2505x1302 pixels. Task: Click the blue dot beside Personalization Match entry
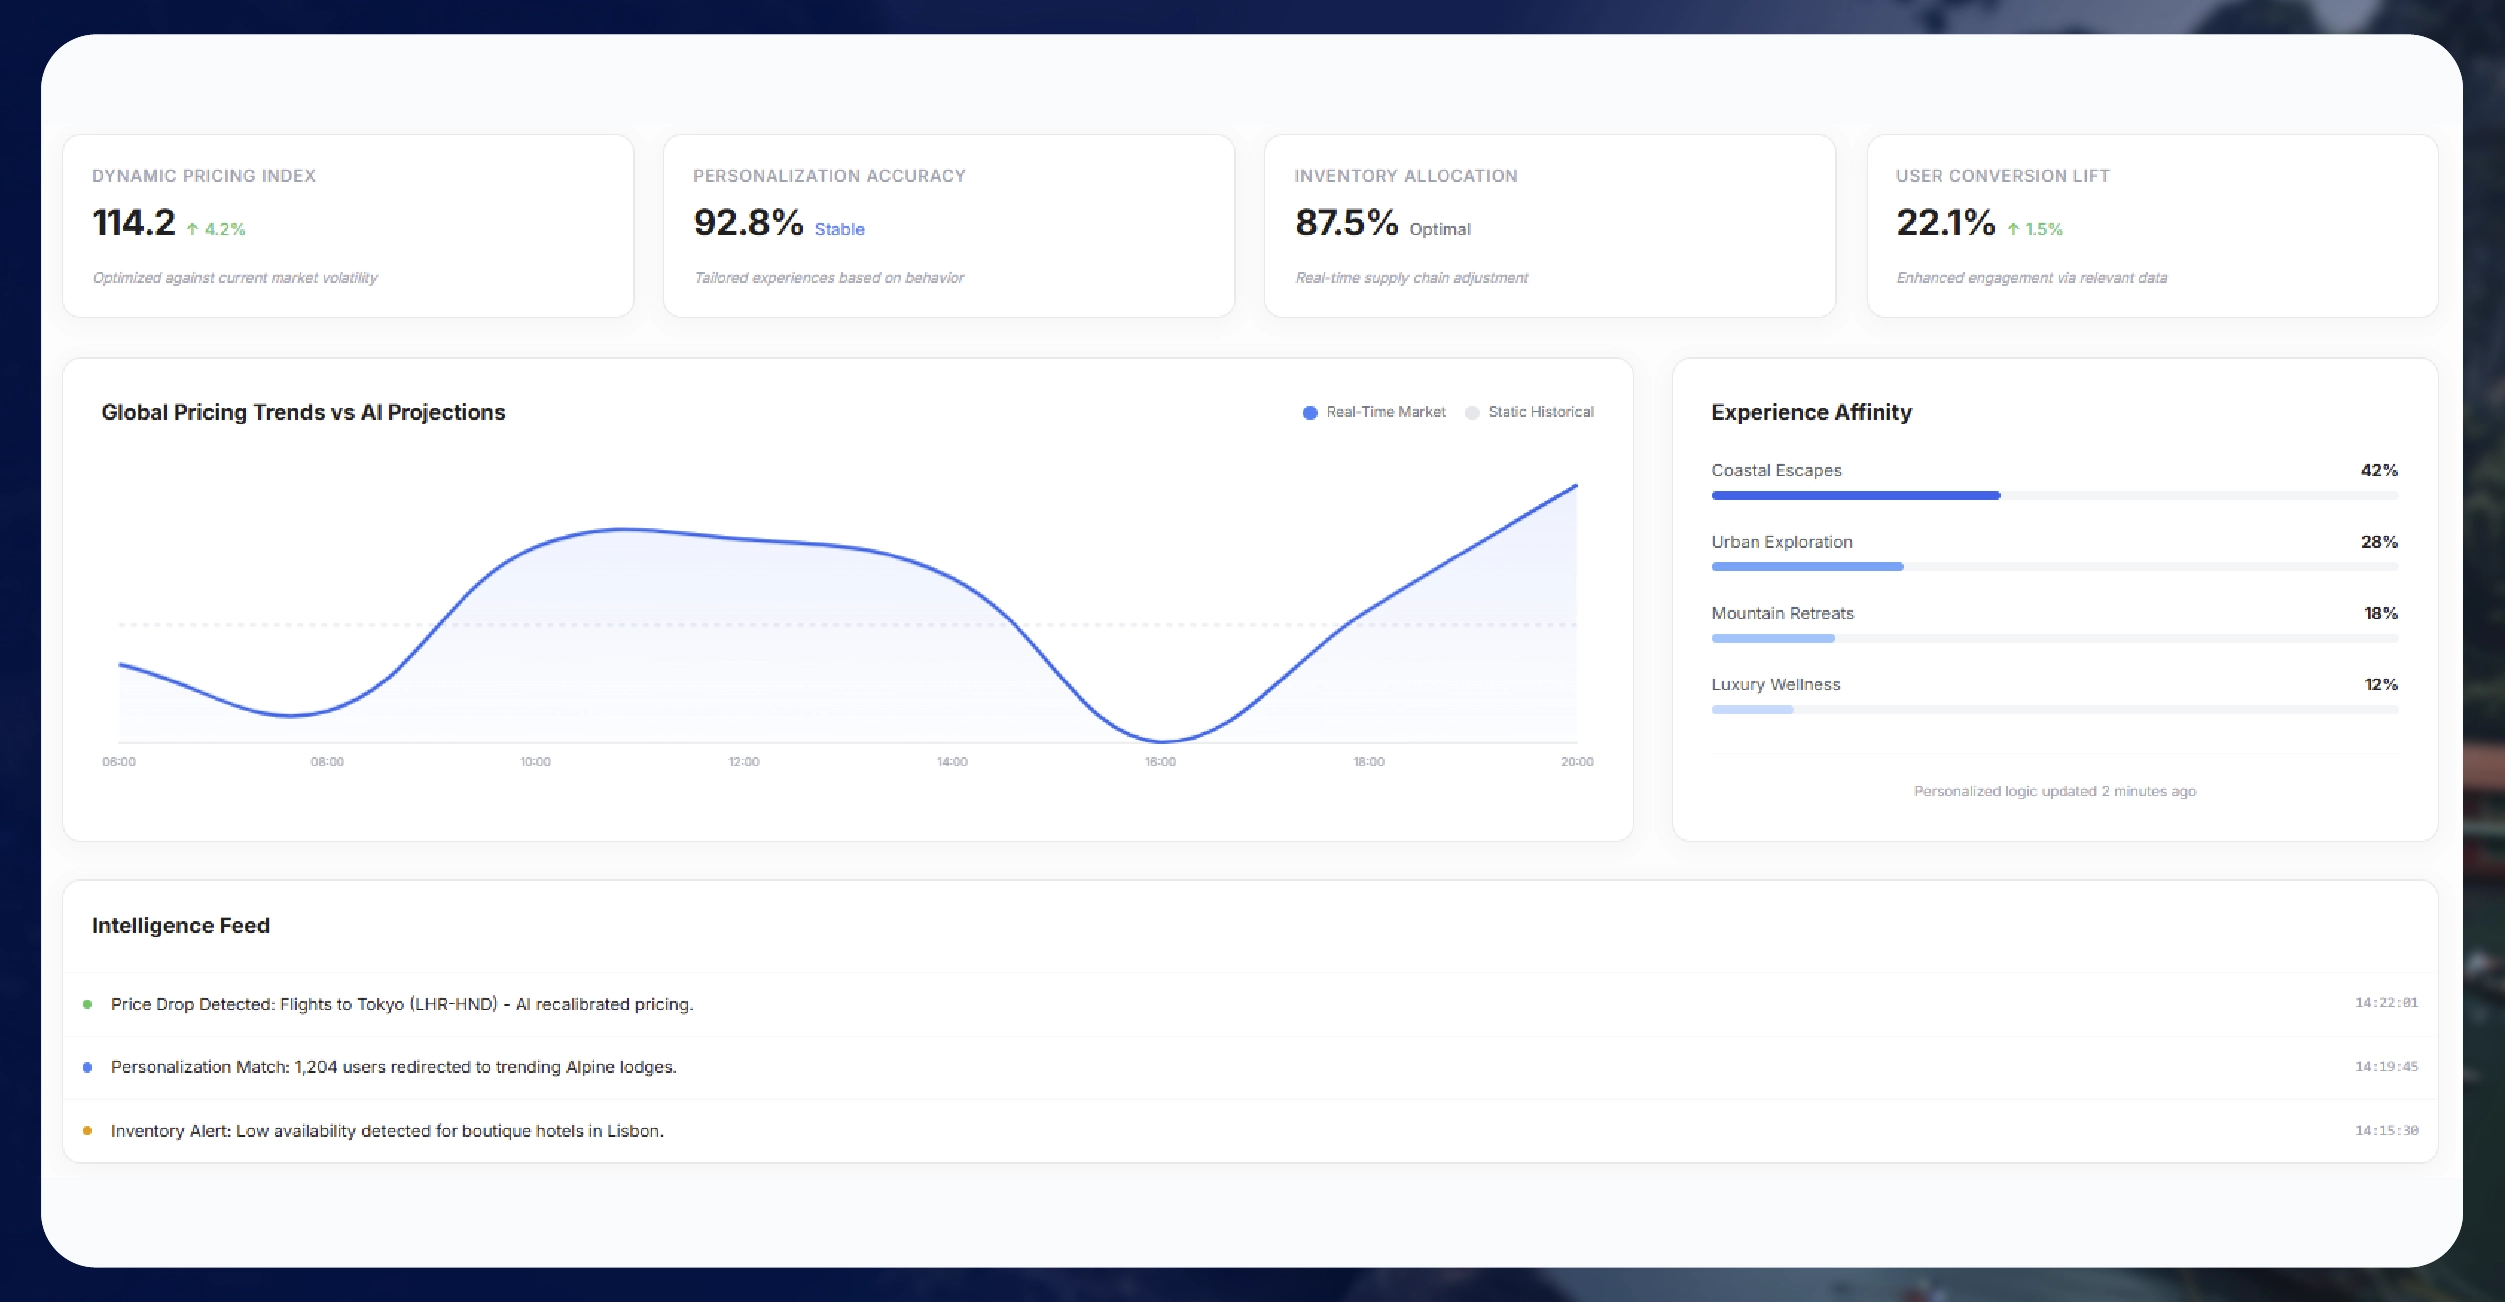coord(88,1067)
